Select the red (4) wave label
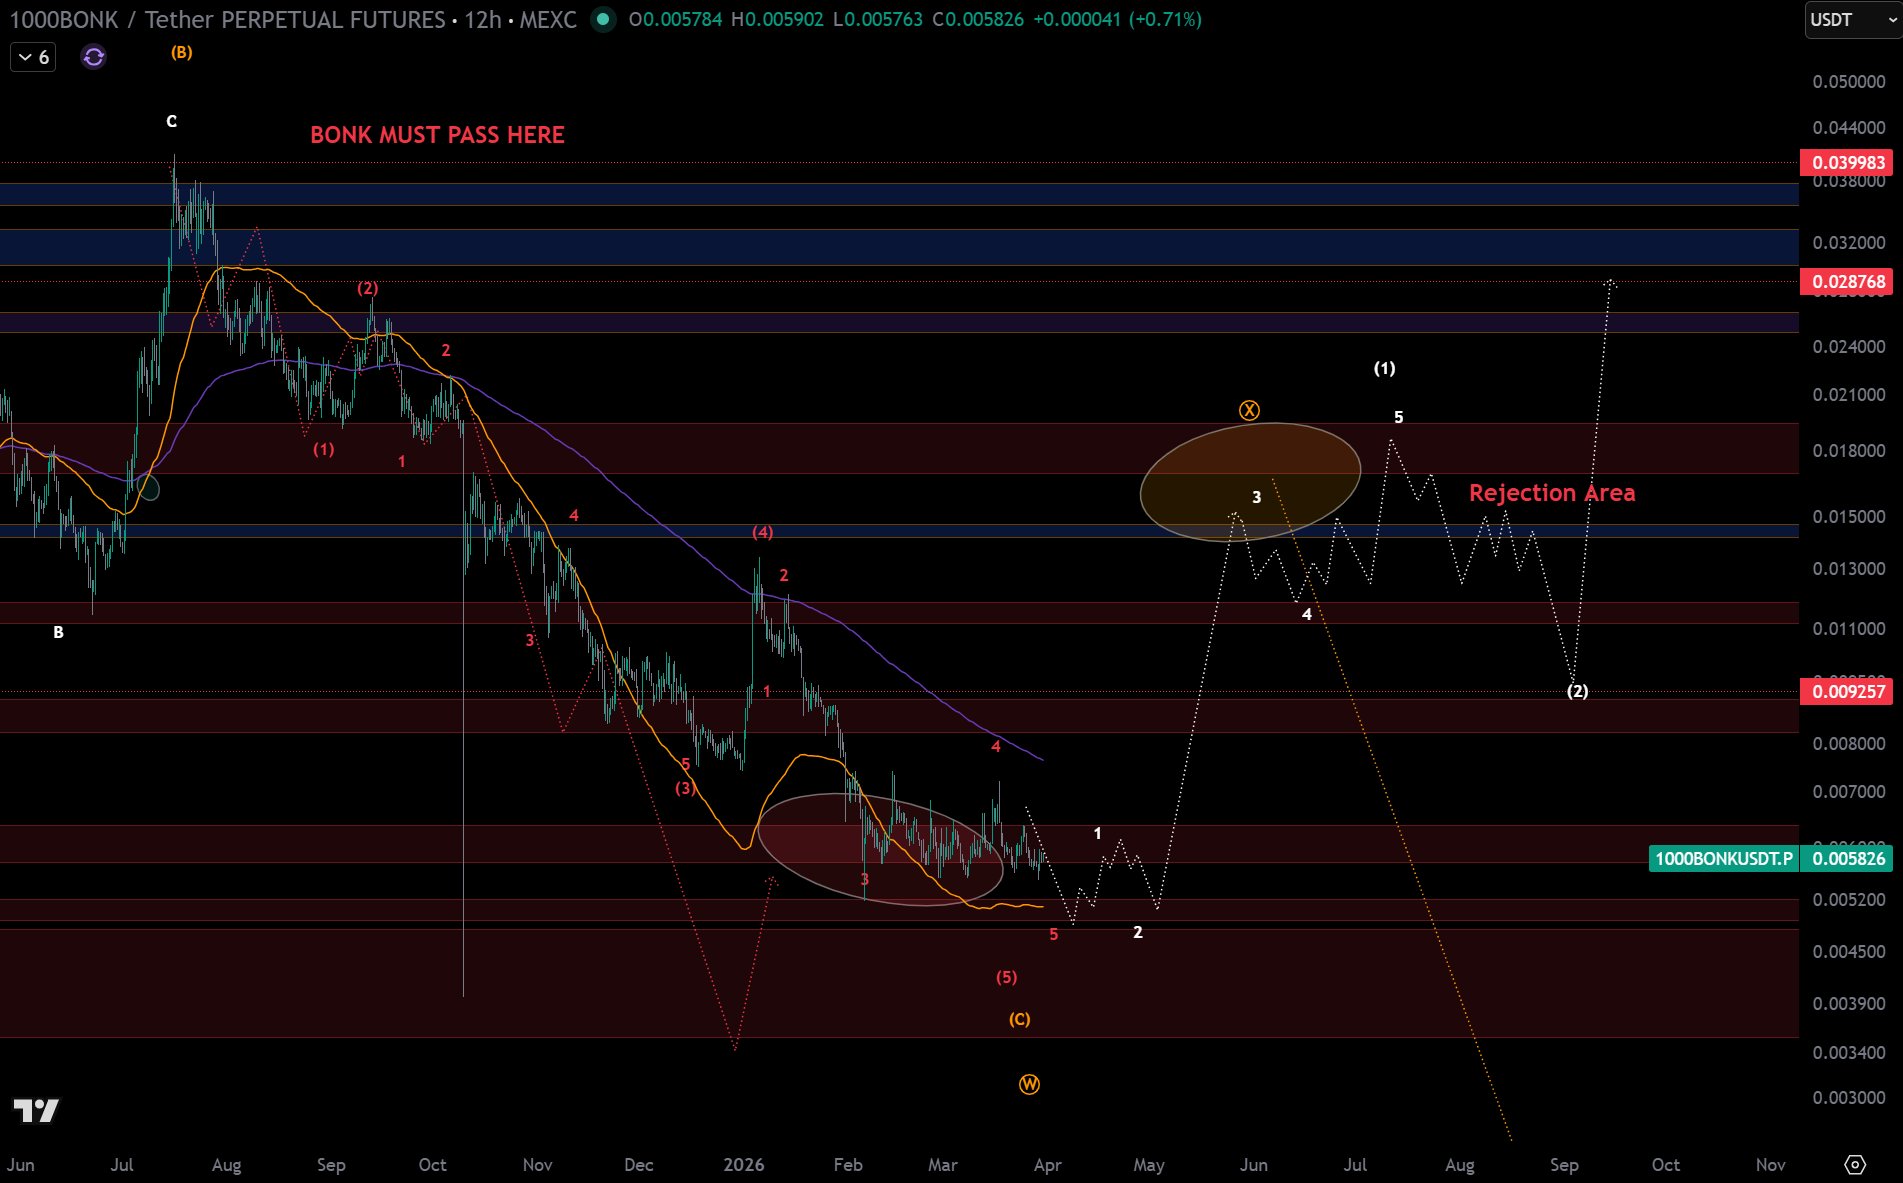The width and height of the screenshot is (1903, 1183). click(x=762, y=532)
